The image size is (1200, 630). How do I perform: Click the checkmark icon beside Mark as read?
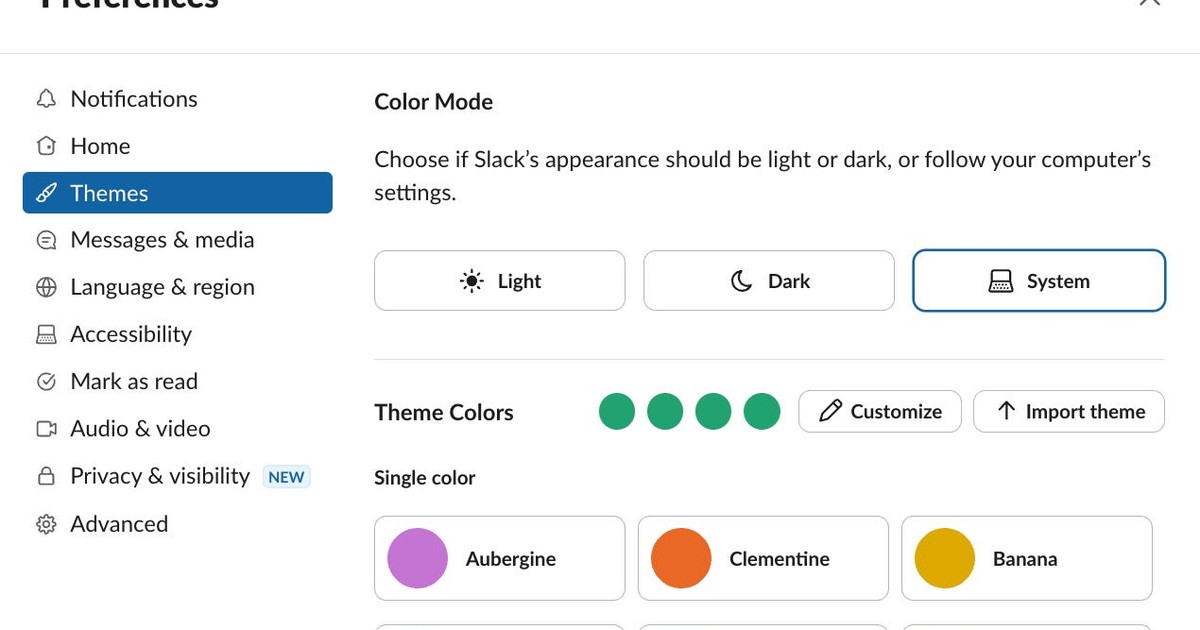click(x=46, y=381)
